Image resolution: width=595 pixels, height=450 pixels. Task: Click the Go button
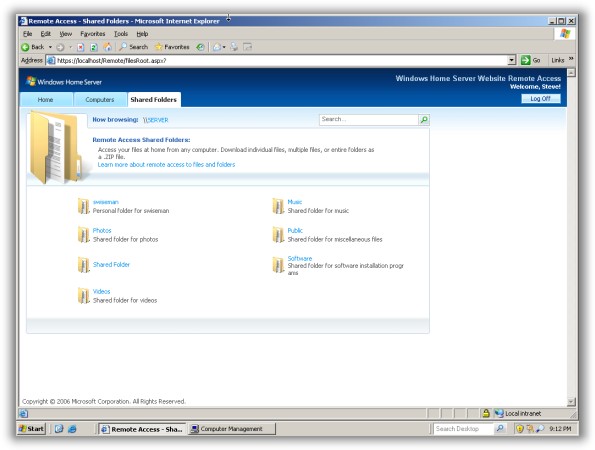pyautogui.click(x=530, y=60)
